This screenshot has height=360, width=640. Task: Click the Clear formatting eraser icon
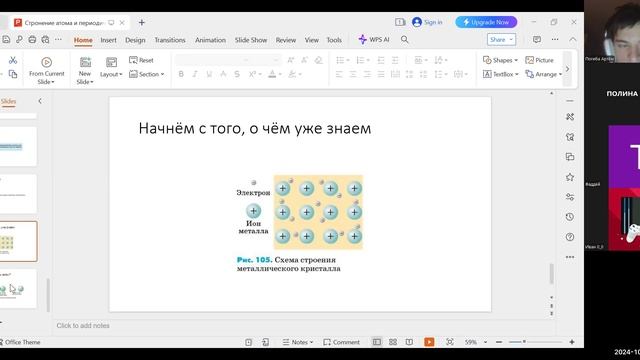(318, 60)
